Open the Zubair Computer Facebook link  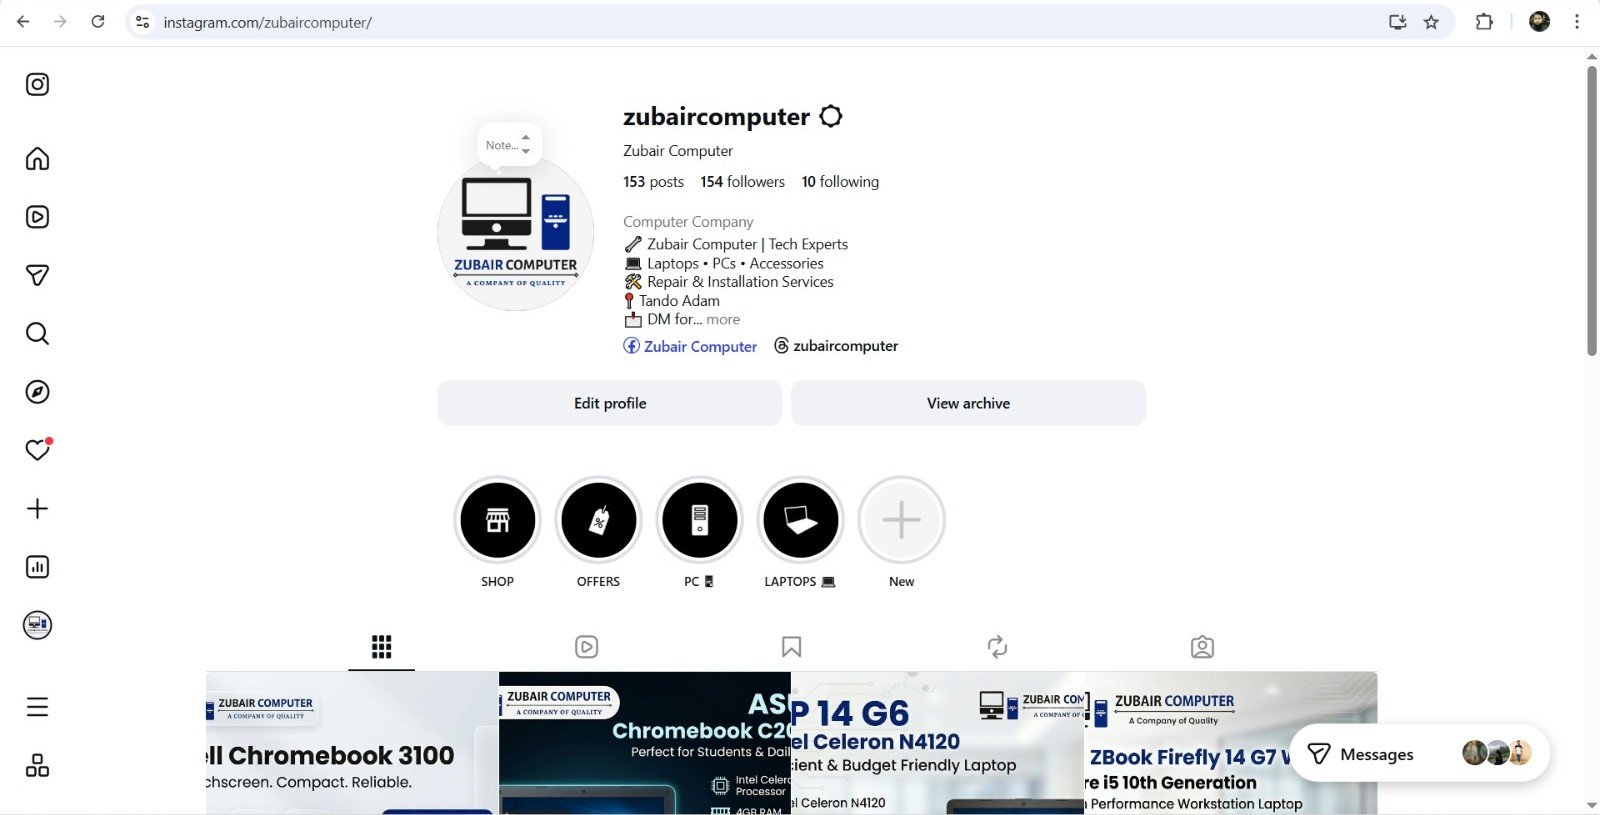[x=690, y=346]
